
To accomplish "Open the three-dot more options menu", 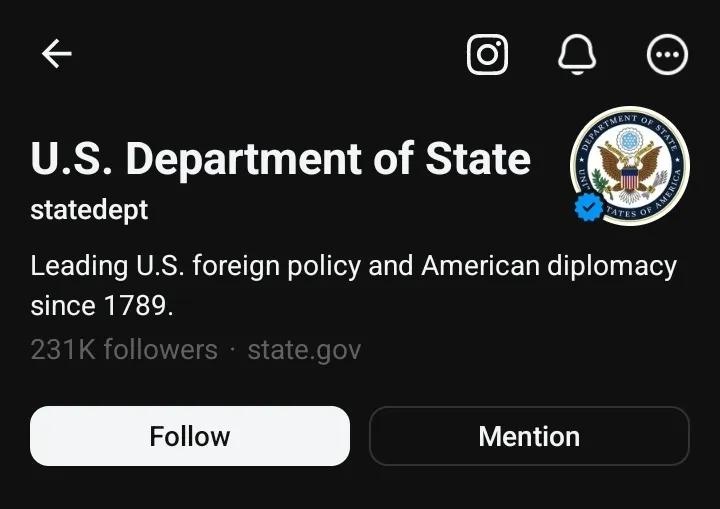I will (667, 54).
